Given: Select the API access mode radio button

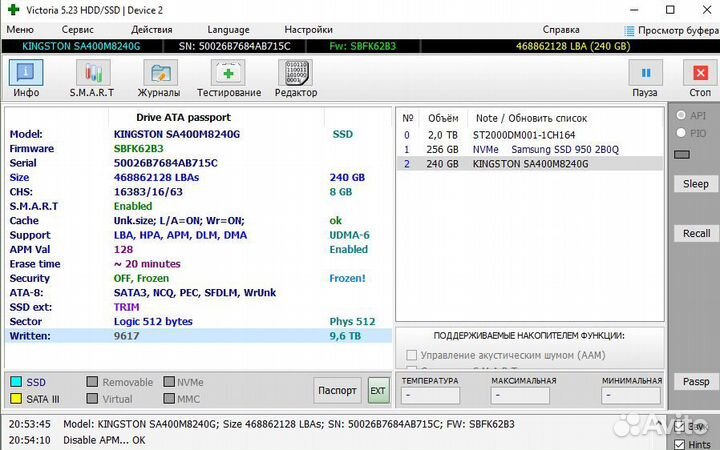Looking at the screenshot, I should pos(681,115).
